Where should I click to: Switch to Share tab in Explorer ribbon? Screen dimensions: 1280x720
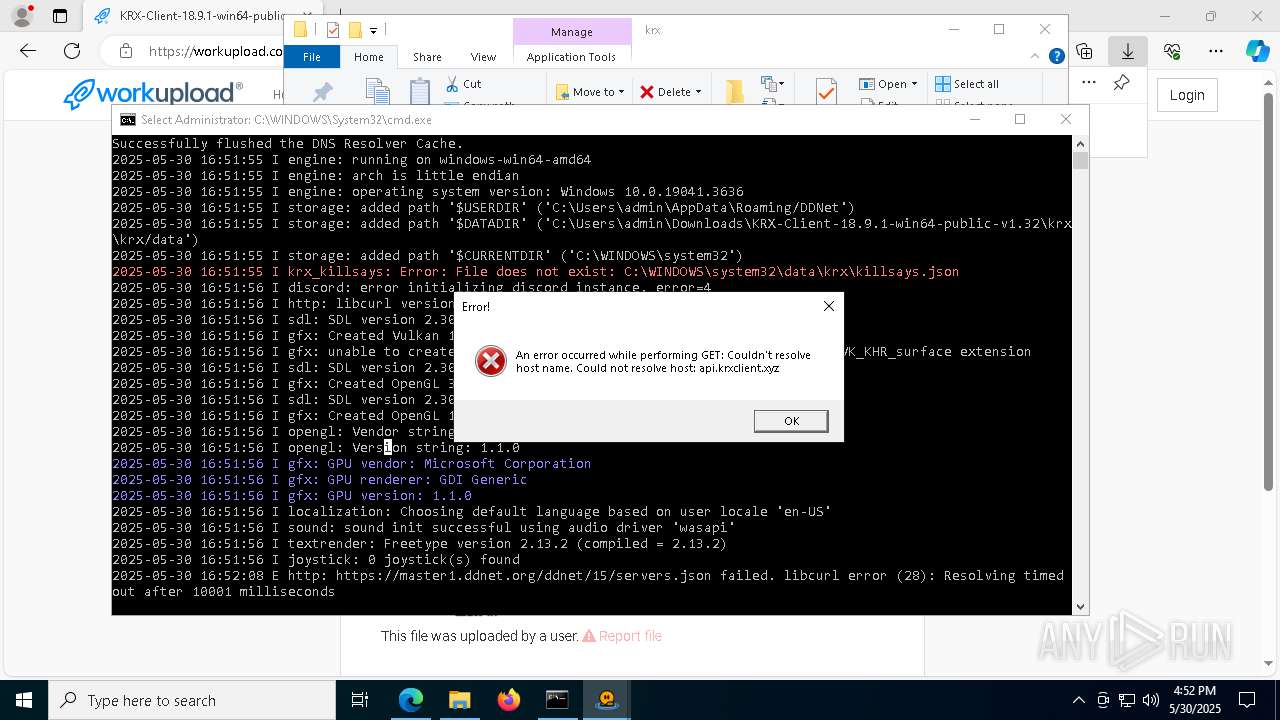(427, 57)
